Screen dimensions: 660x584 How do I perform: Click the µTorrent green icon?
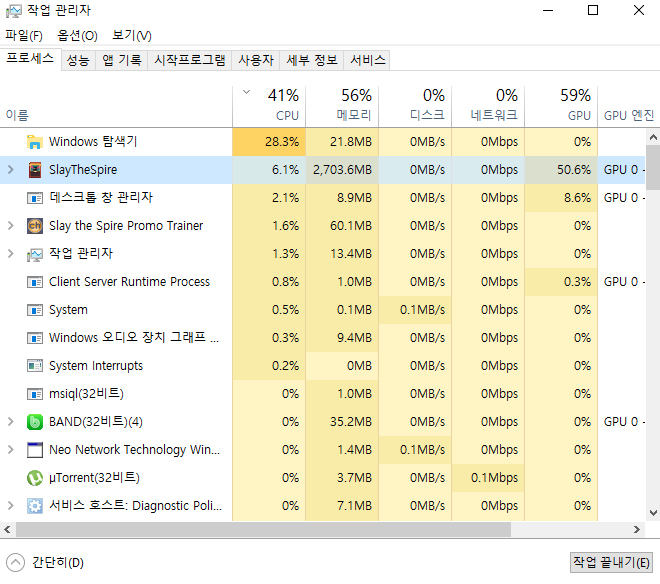click(35, 478)
